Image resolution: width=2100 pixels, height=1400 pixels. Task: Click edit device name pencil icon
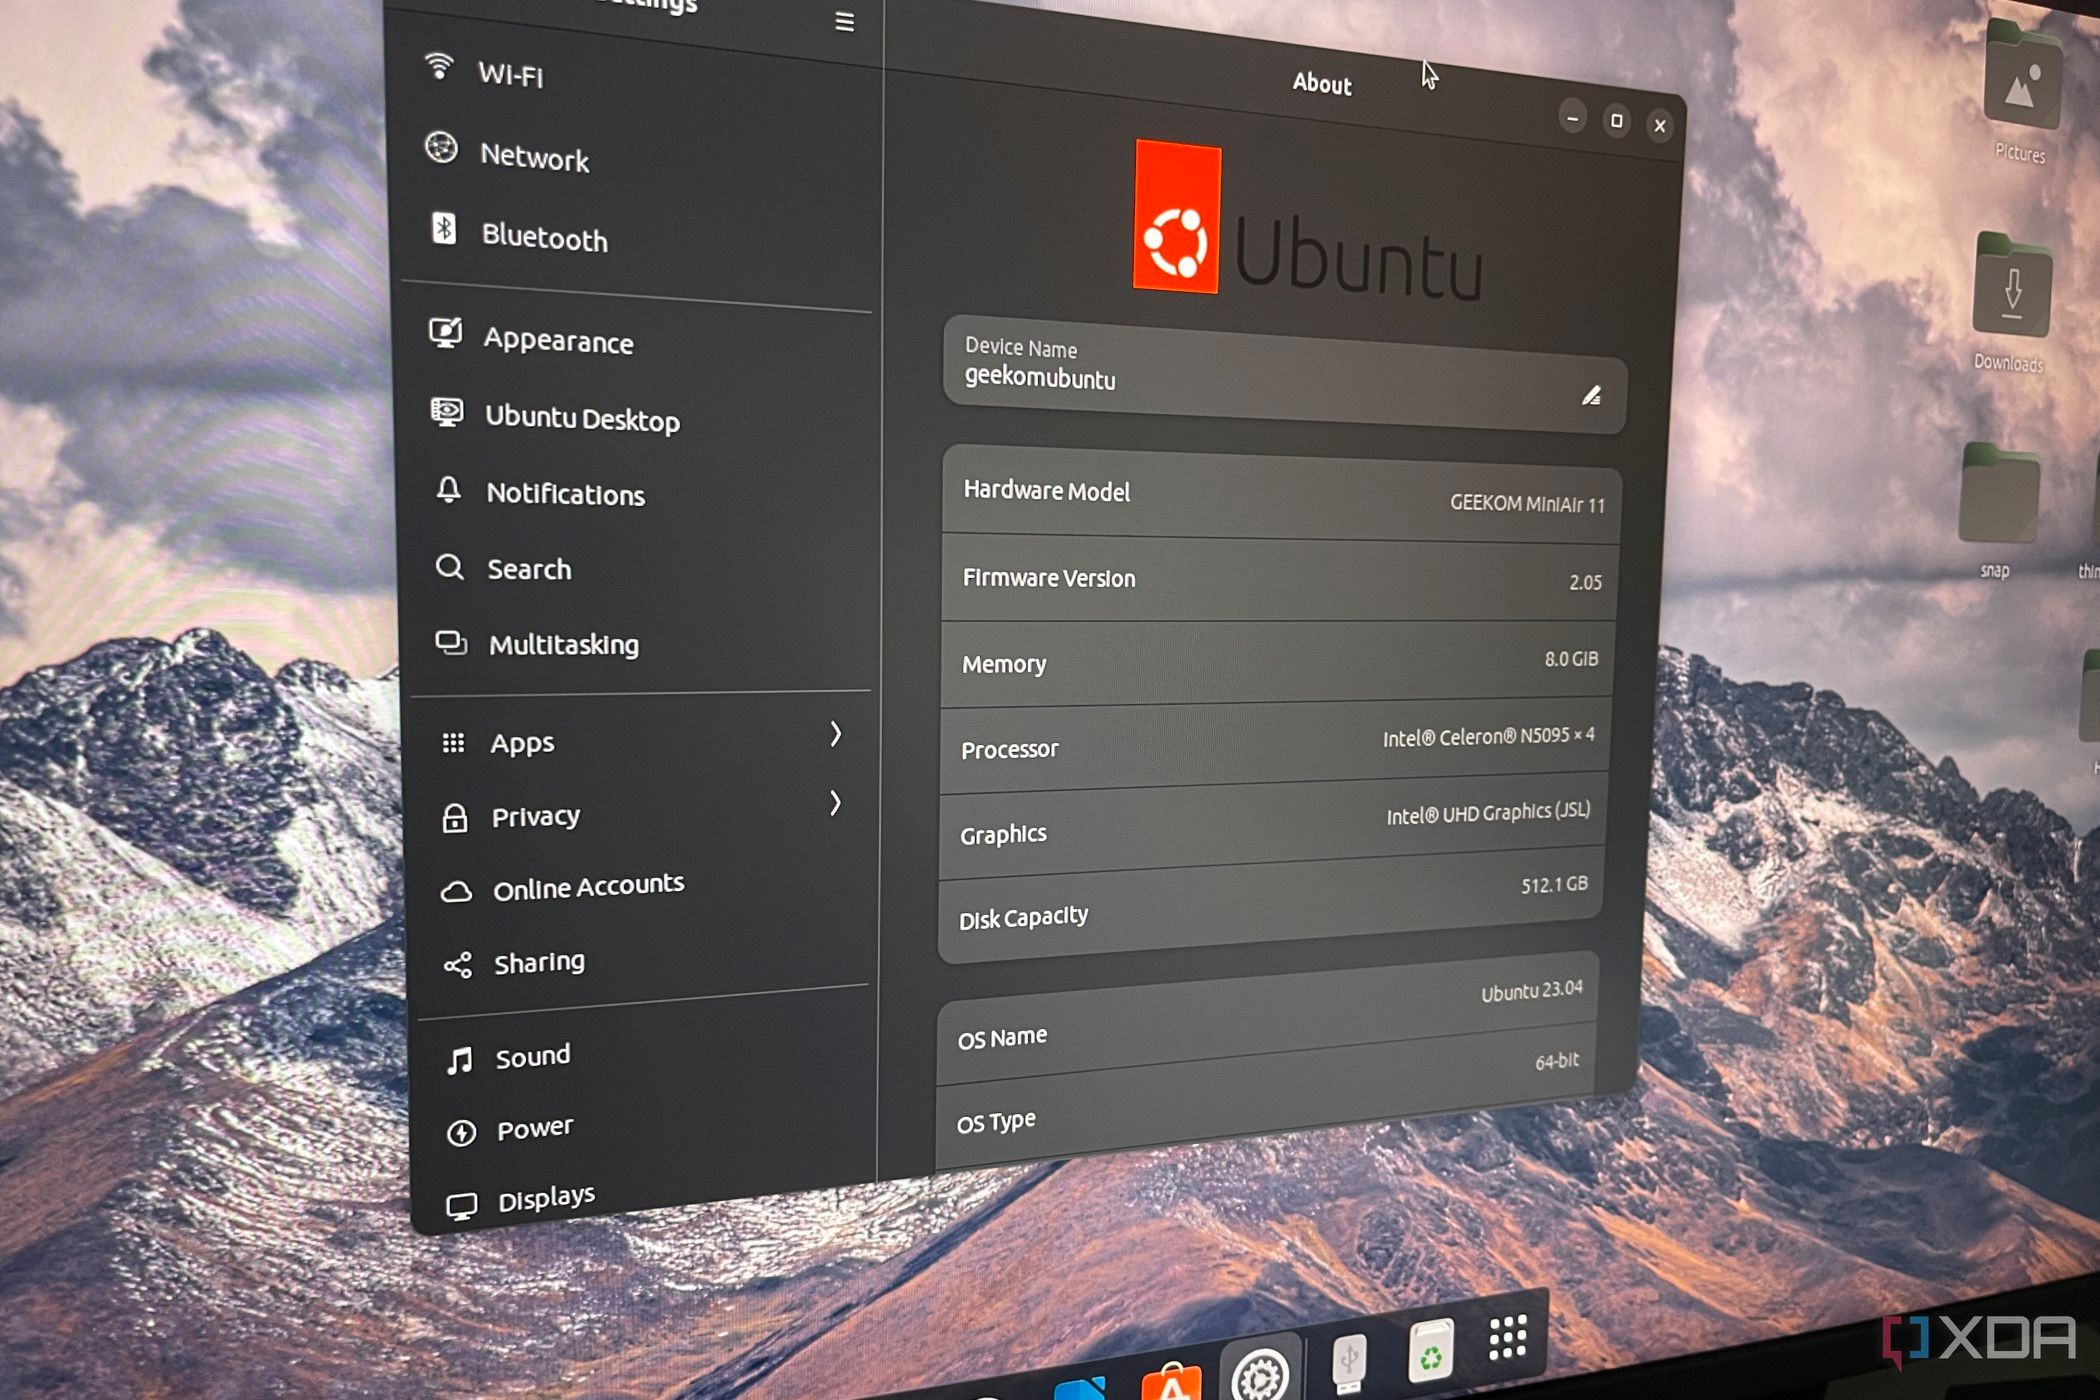[x=1592, y=392]
